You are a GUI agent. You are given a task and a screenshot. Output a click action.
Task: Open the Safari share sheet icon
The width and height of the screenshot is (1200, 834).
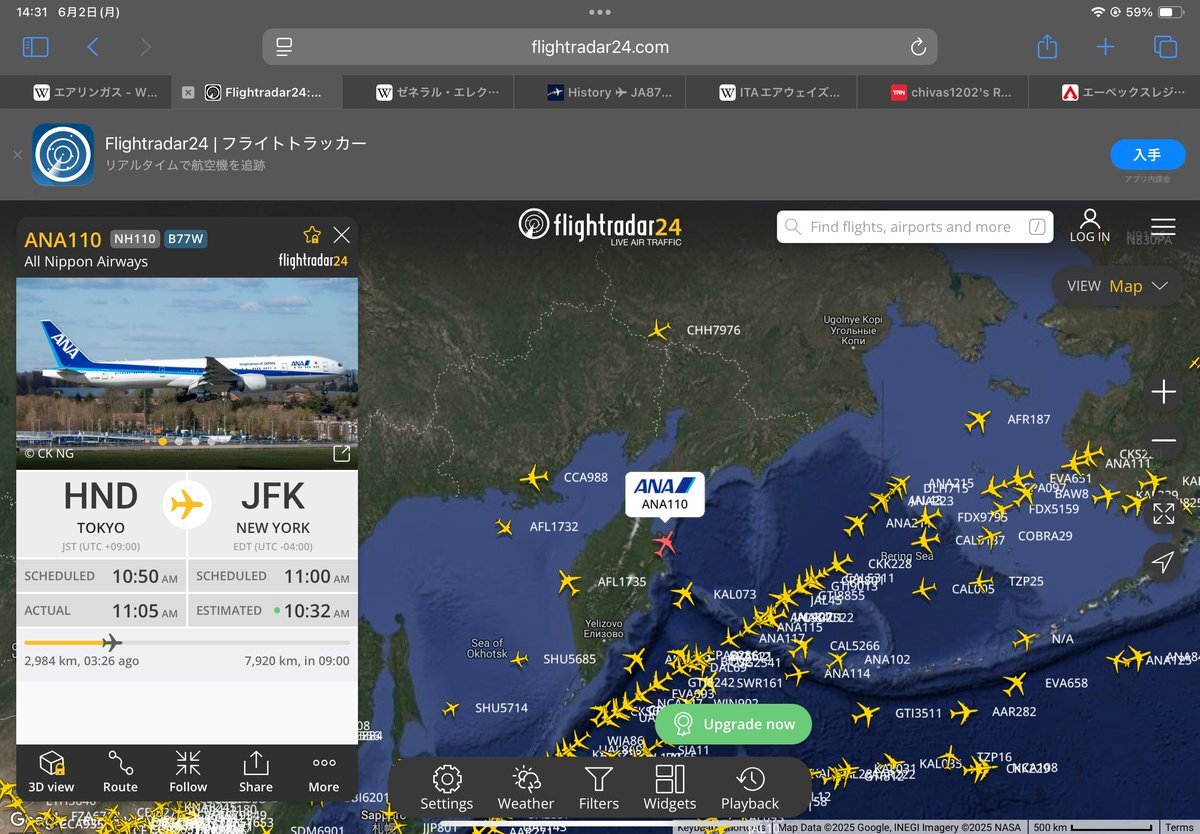1047,46
